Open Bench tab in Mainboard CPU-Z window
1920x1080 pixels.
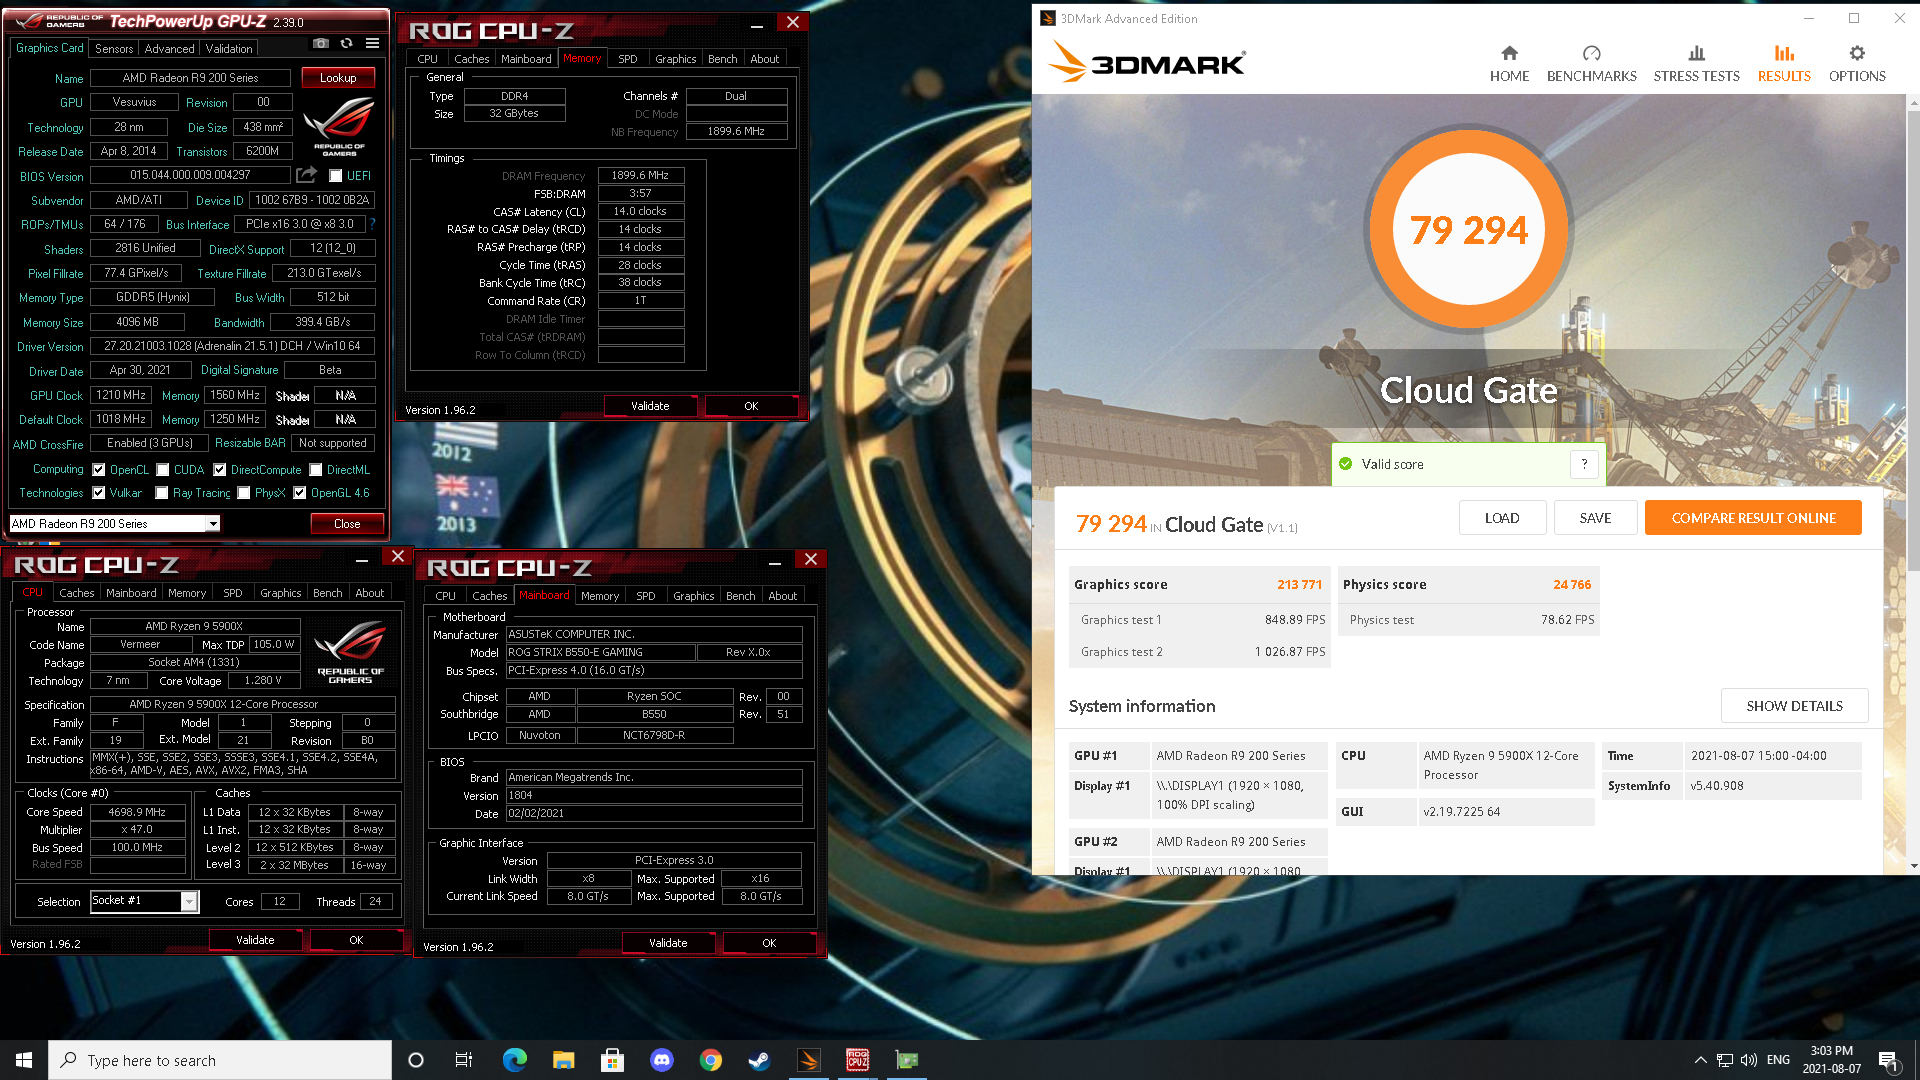(x=741, y=596)
